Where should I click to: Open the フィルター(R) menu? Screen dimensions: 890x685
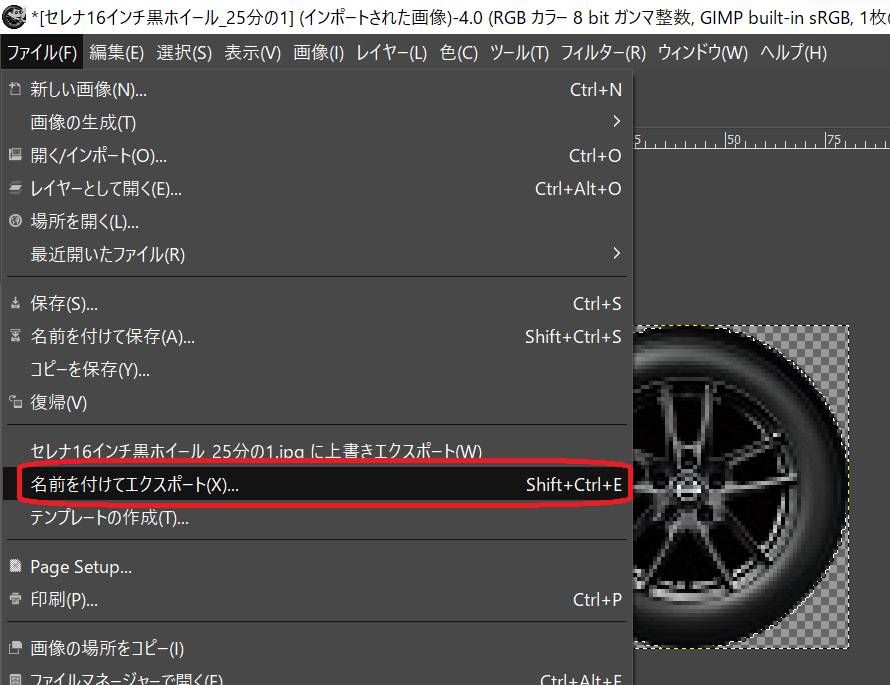[x=603, y=52]
